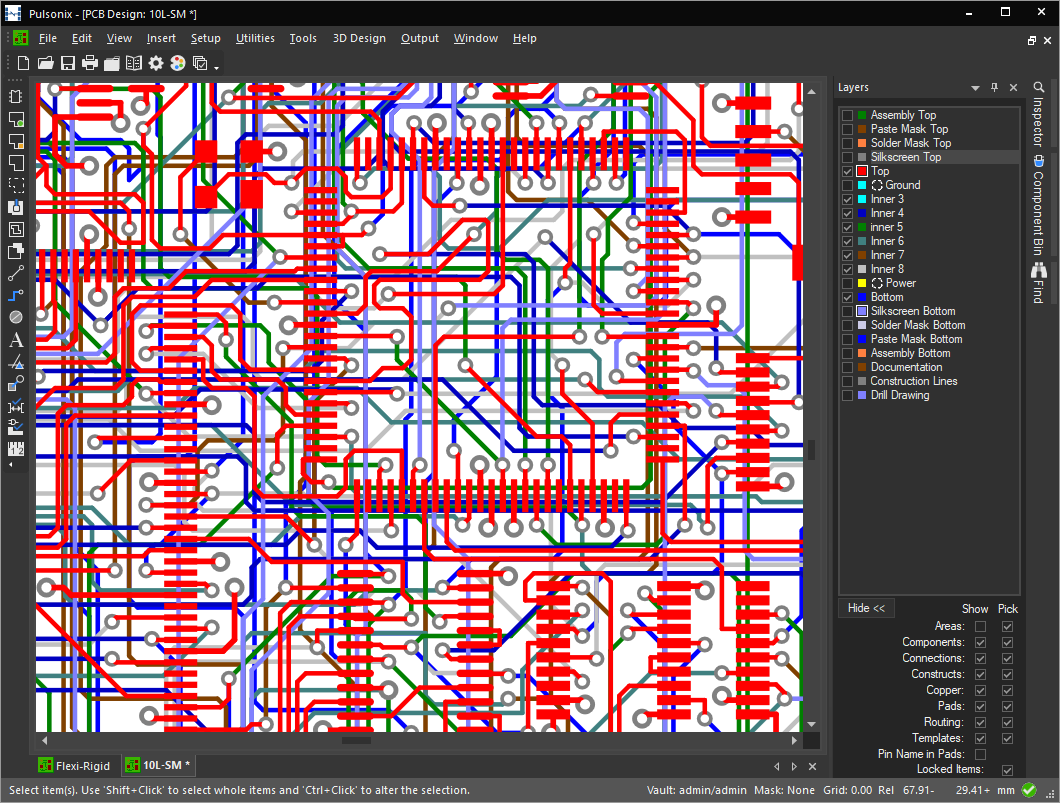1060x803 pixels.
Task: Expand the left toolbar overflow arrow
Action: click(x=10, y=466)
